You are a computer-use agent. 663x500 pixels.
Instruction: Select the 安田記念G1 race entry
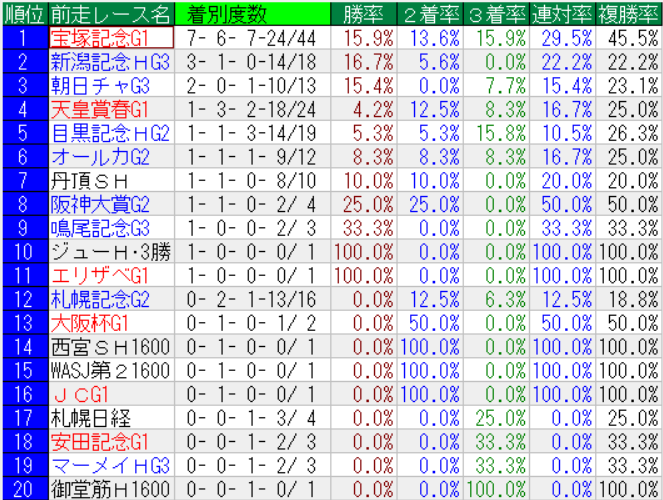[100, 441]
